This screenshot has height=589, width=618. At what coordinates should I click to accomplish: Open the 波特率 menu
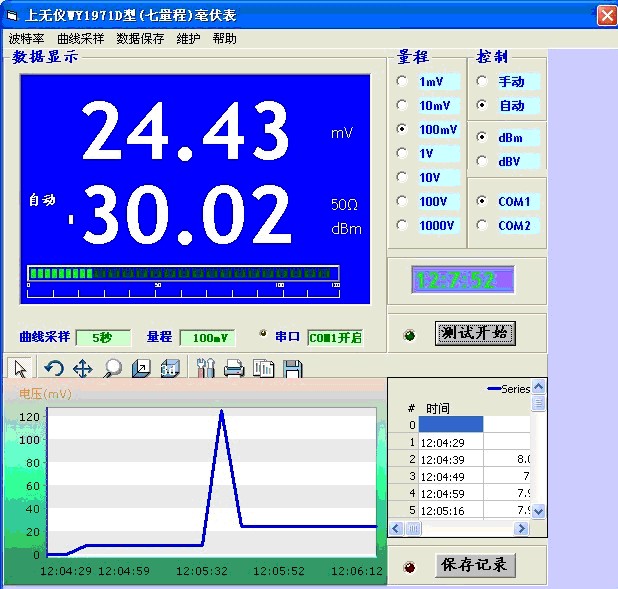[x=27, y=38]
